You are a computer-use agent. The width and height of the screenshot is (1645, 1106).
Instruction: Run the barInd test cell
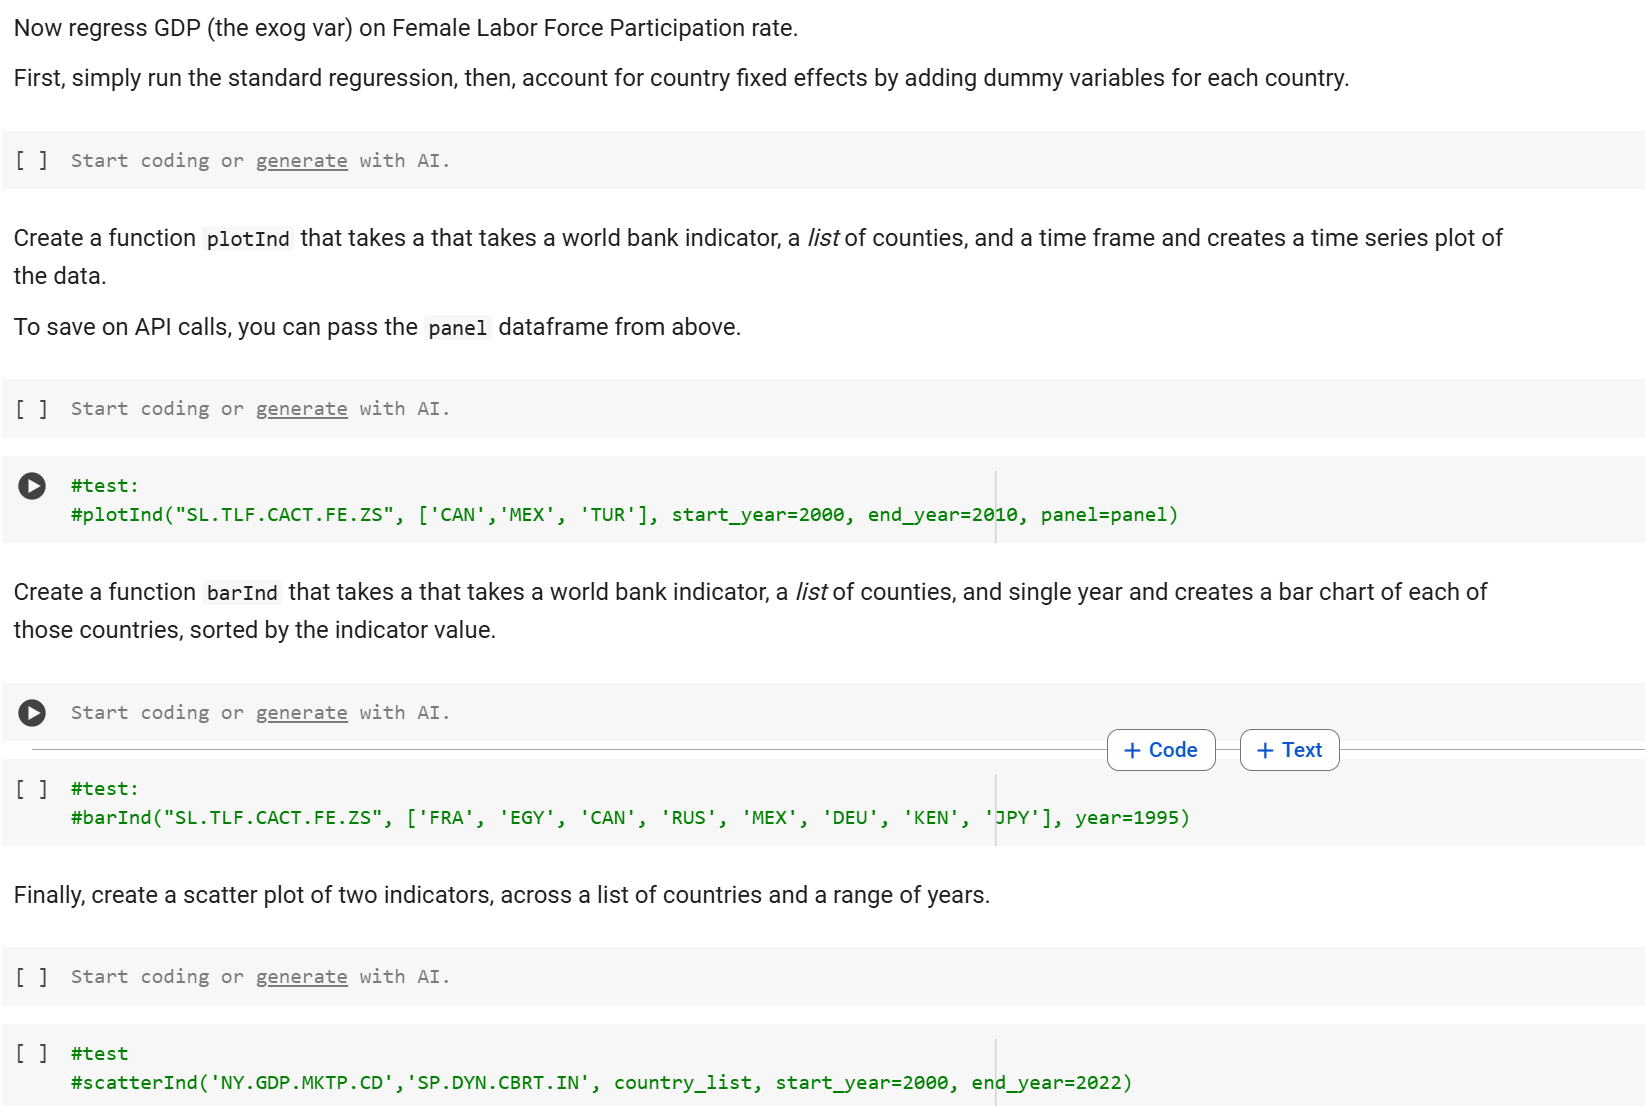click(31, 789)
